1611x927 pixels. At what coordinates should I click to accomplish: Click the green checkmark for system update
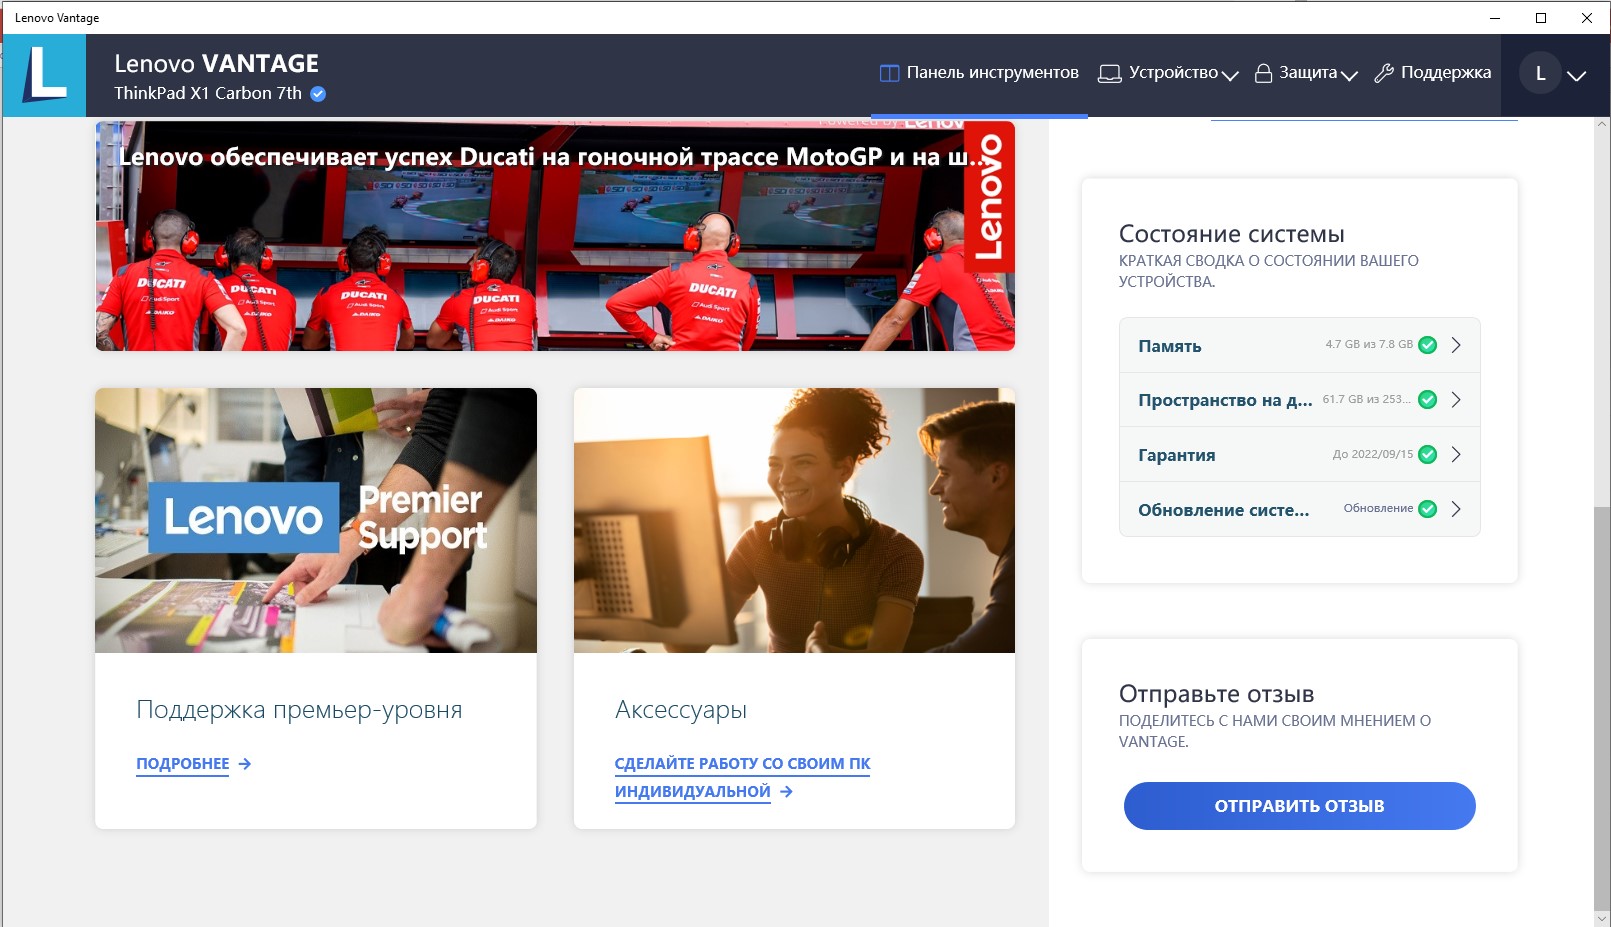(1428, 509)
